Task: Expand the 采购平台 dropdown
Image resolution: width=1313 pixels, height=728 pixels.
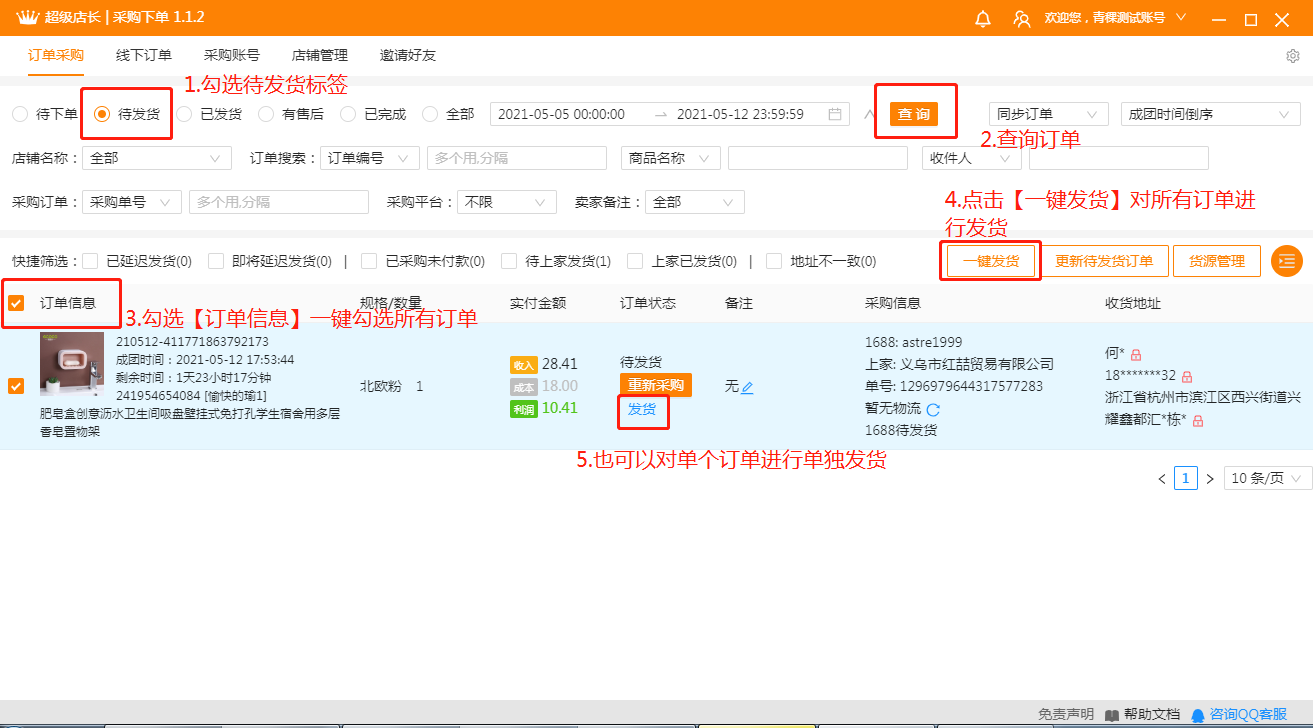Action: coord(506,202)
